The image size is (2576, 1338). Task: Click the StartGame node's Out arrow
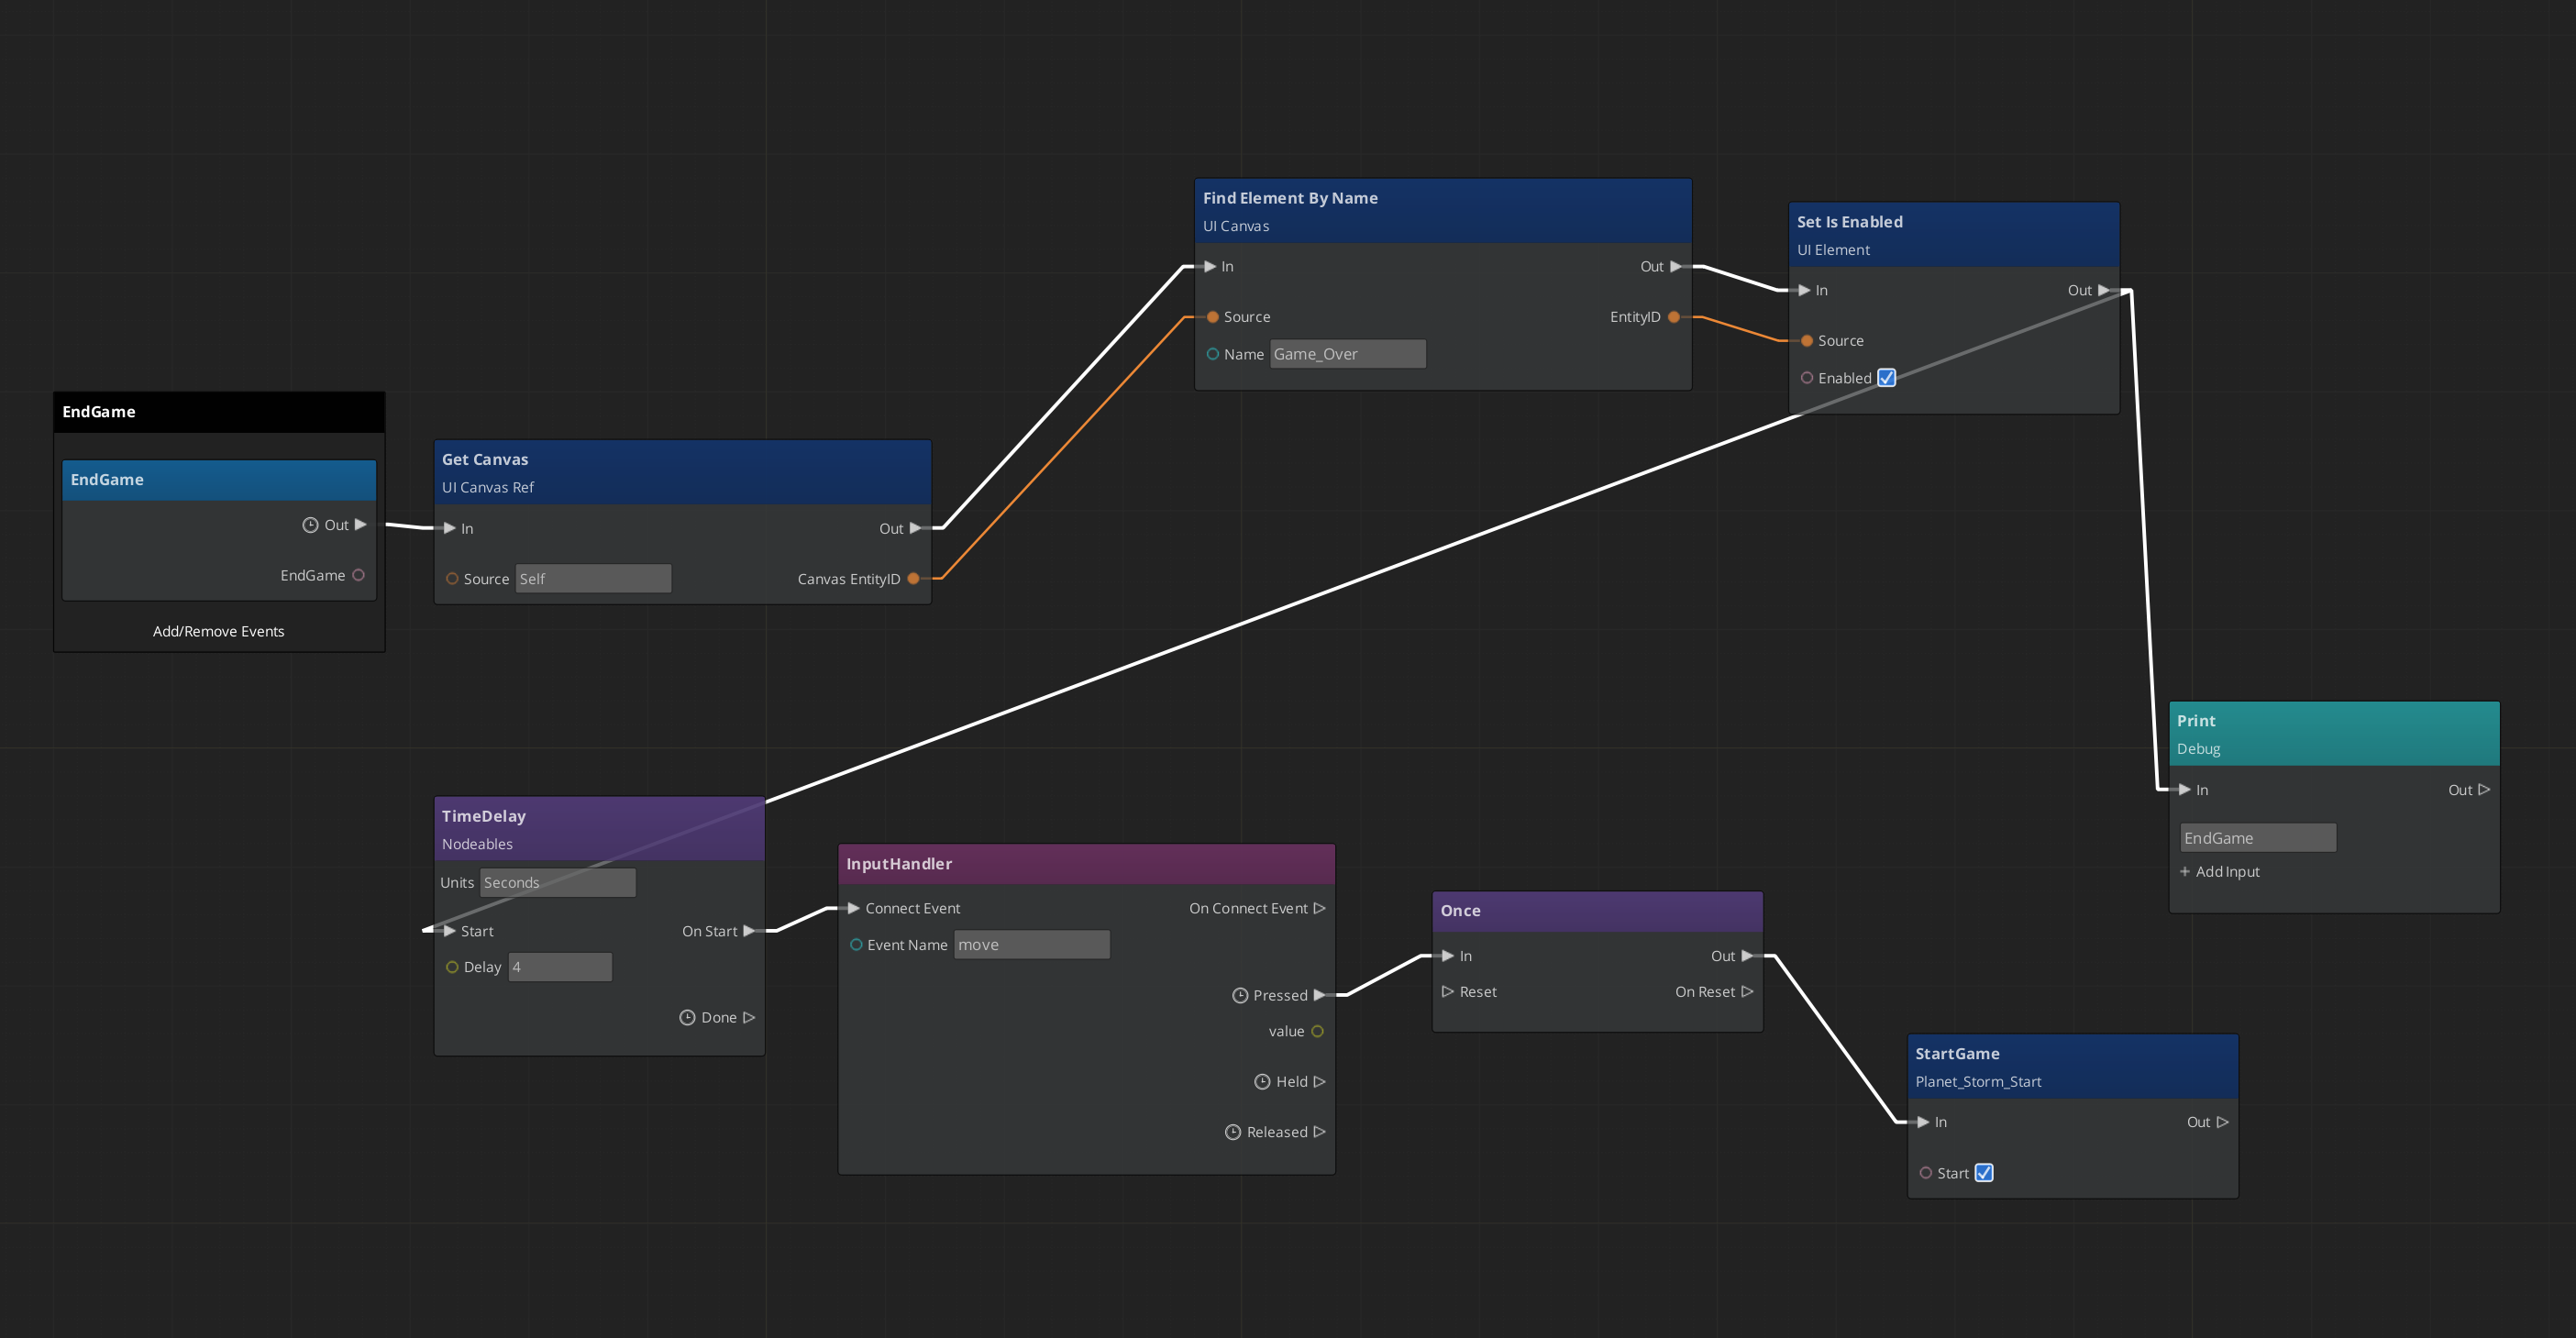[x=2222, y=1122]
